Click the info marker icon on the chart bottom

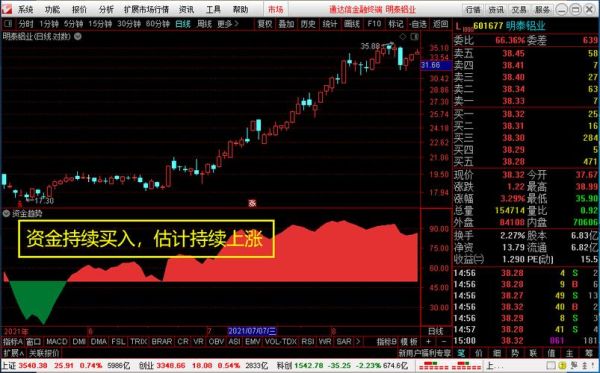252,203
